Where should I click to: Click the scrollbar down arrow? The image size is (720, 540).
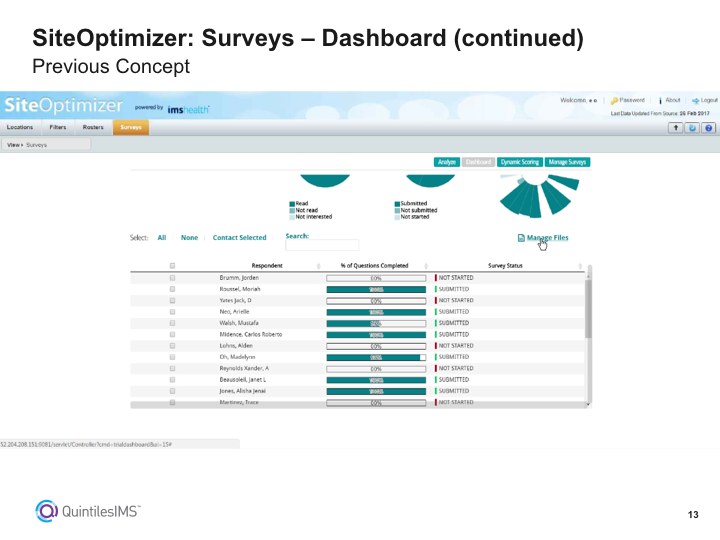tap(588, 404)
